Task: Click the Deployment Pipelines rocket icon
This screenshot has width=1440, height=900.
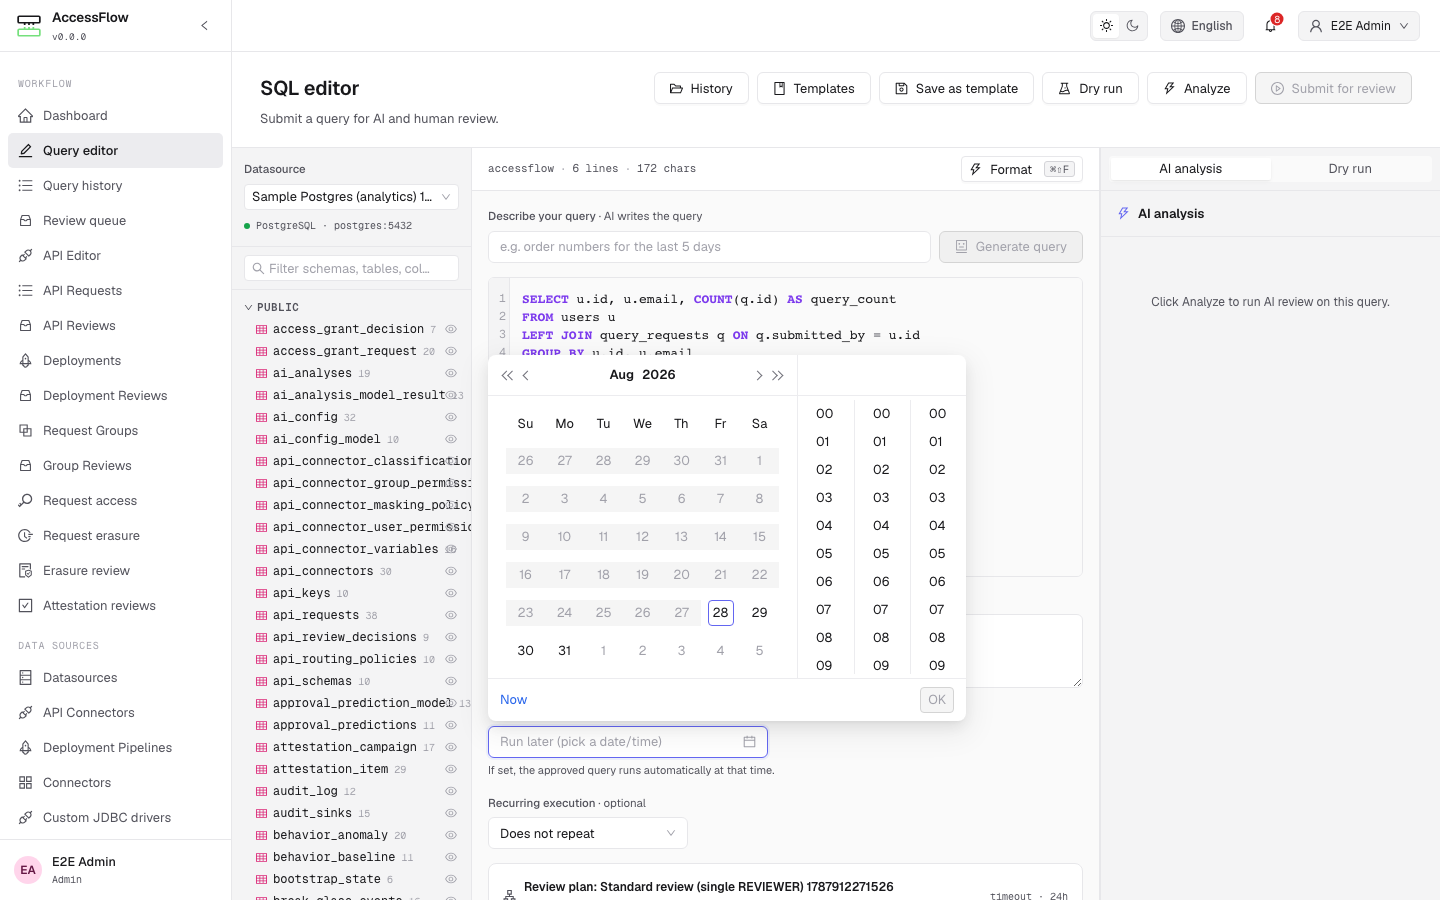Action: point(26,748)
